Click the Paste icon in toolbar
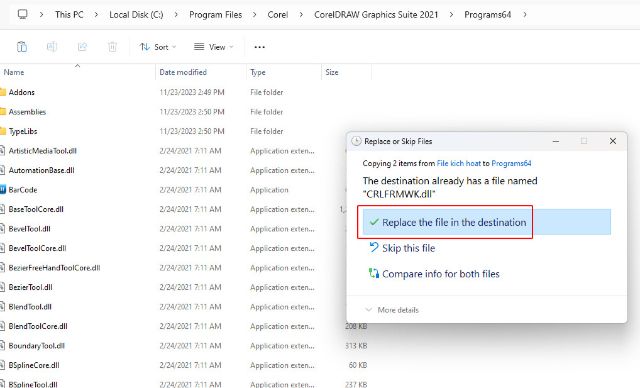 pos(22,47)
